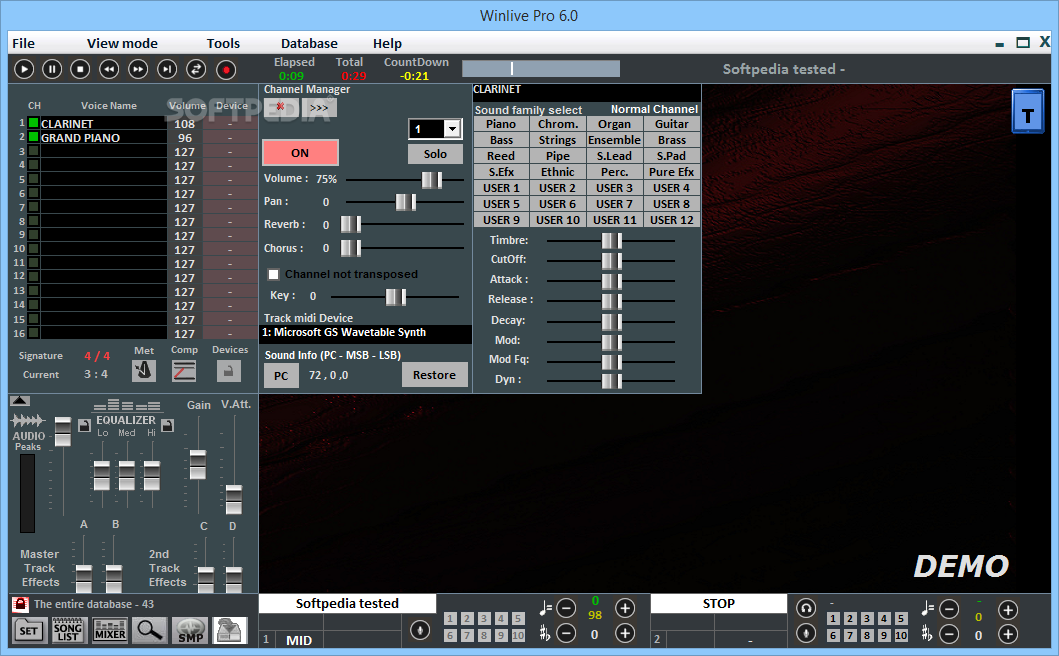This screenshot has height=656, width=1059.
Task: Toggle the left lock icon beside EQUALIZER
Action: point(84,425)
